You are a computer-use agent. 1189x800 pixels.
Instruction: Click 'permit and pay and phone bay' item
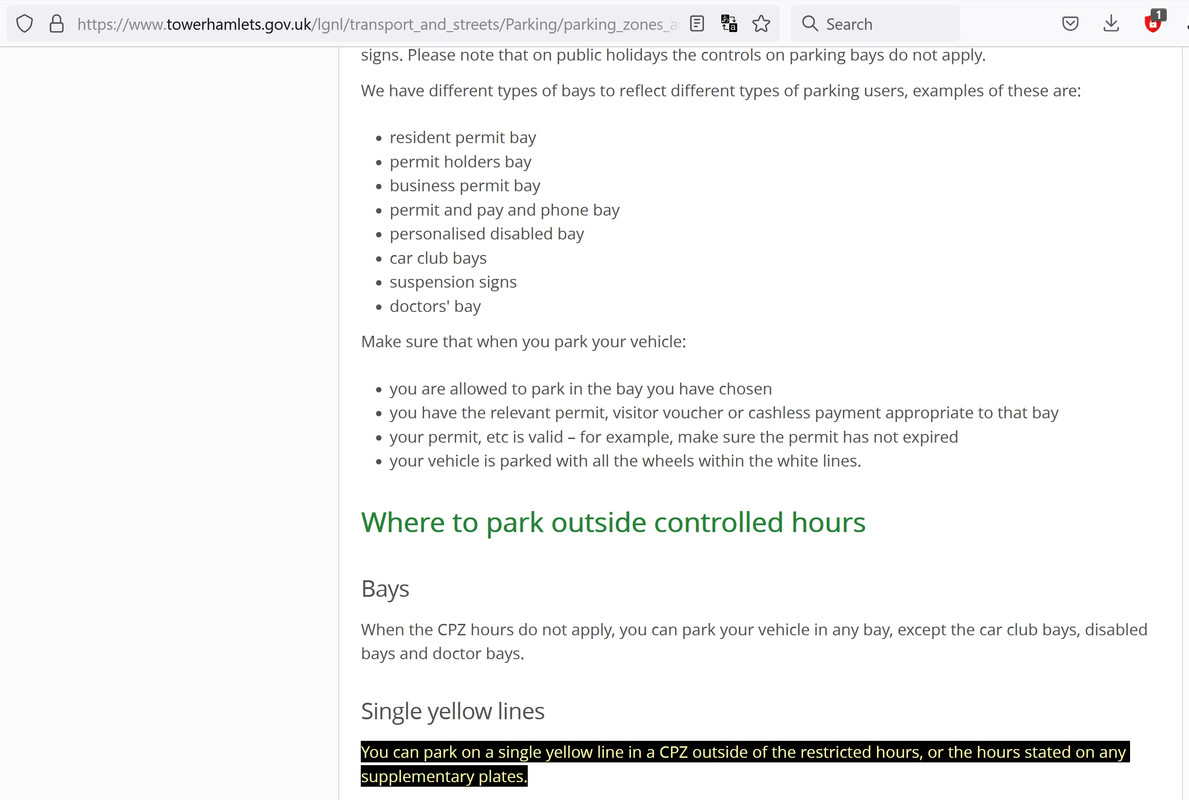(504, 210)
